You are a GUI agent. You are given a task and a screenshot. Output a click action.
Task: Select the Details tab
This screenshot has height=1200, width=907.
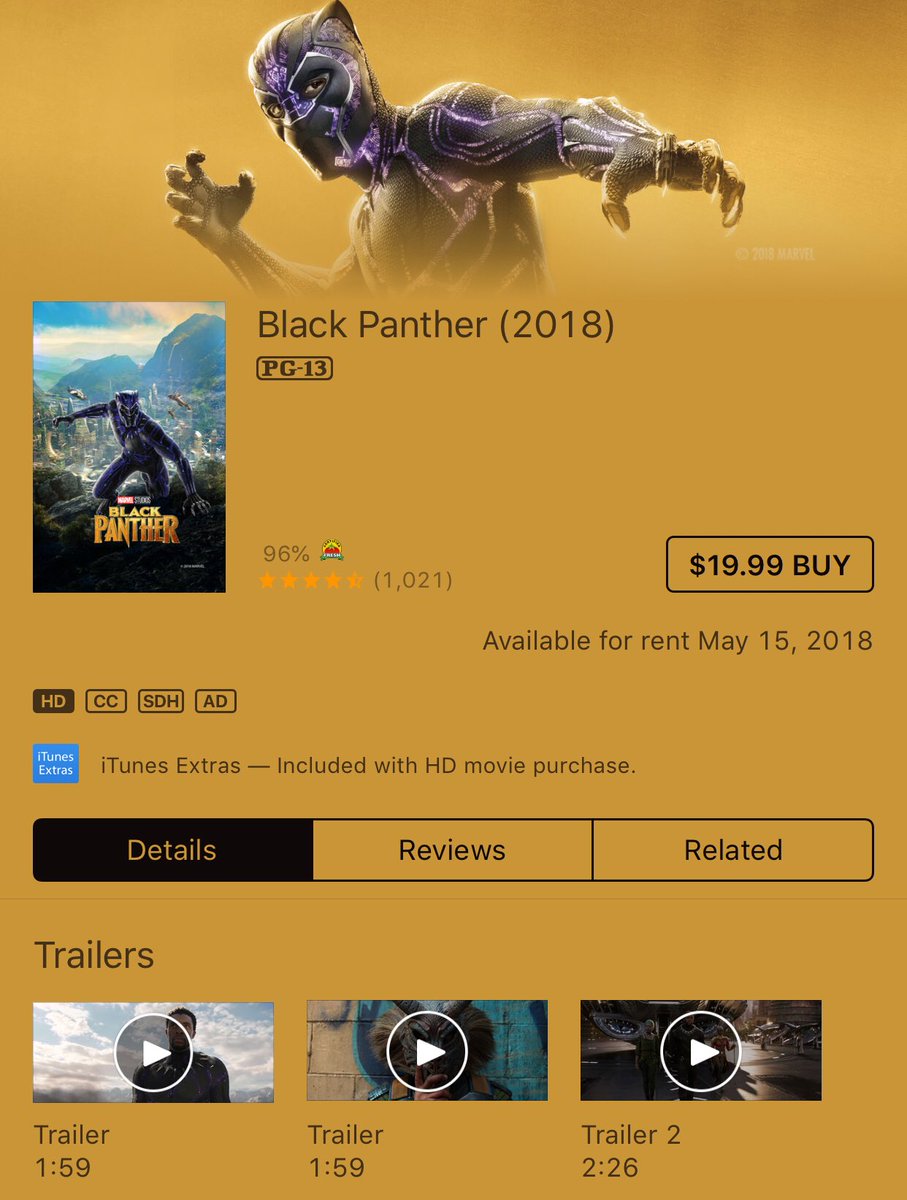(x=172, y=850)
